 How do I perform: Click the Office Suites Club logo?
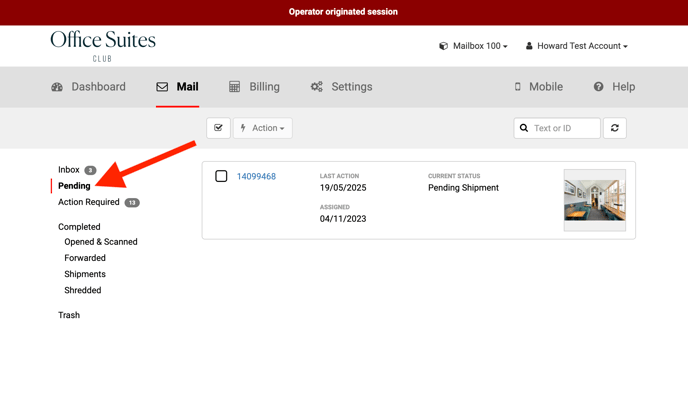103,46
